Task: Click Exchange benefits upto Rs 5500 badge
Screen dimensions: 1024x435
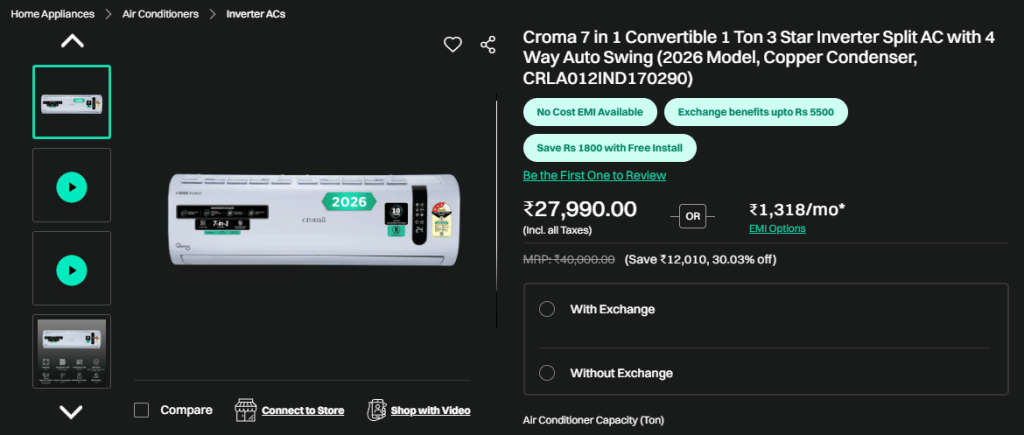Action: click(x=756, y=111)
